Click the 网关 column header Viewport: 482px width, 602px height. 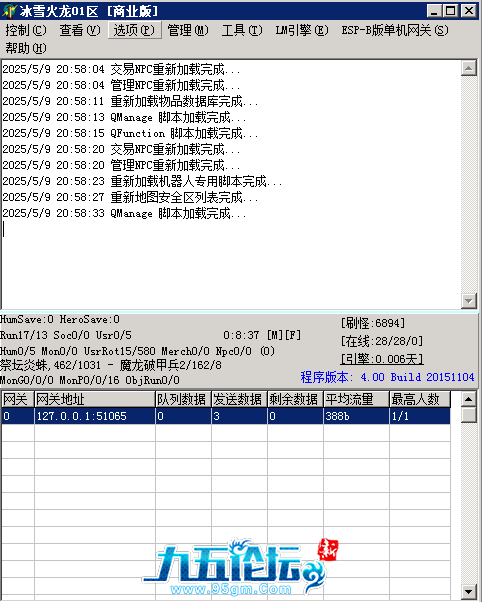(x=18, y=399)
